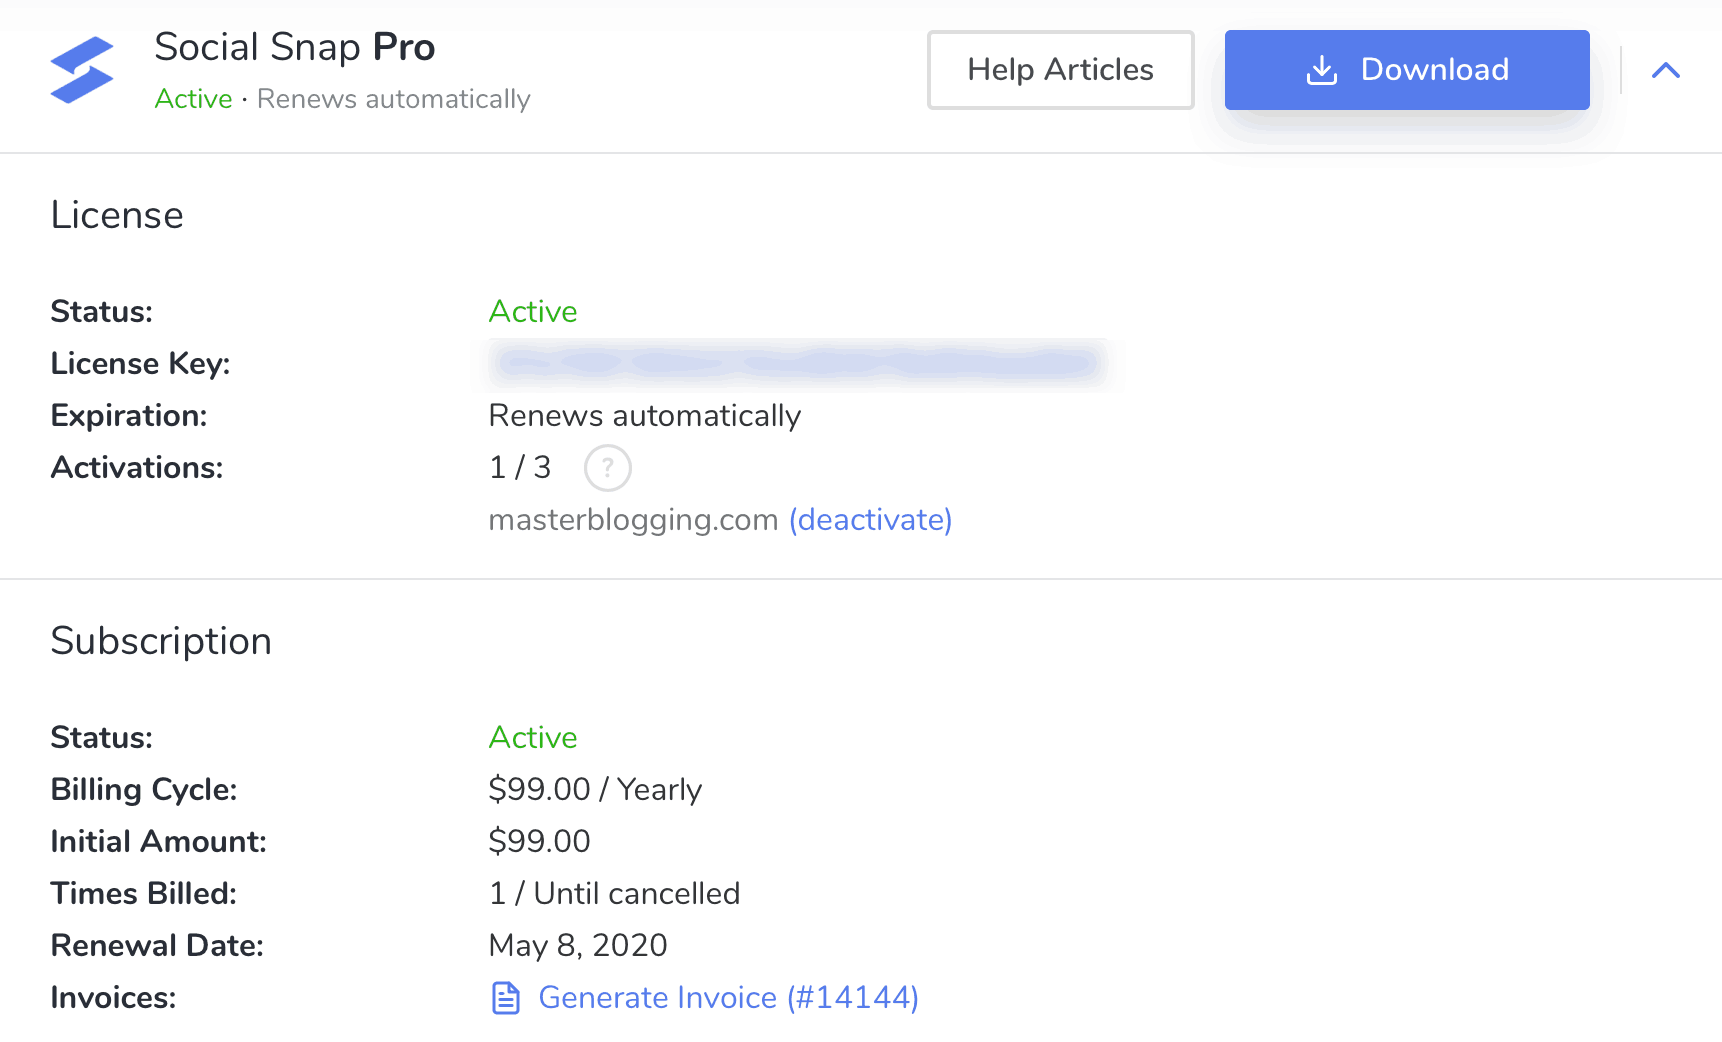Image resolution: width=1722 pixels, height=1042 pixels.
Task: Click the document icon next to Generate Invoice
Action: [506, 996]
